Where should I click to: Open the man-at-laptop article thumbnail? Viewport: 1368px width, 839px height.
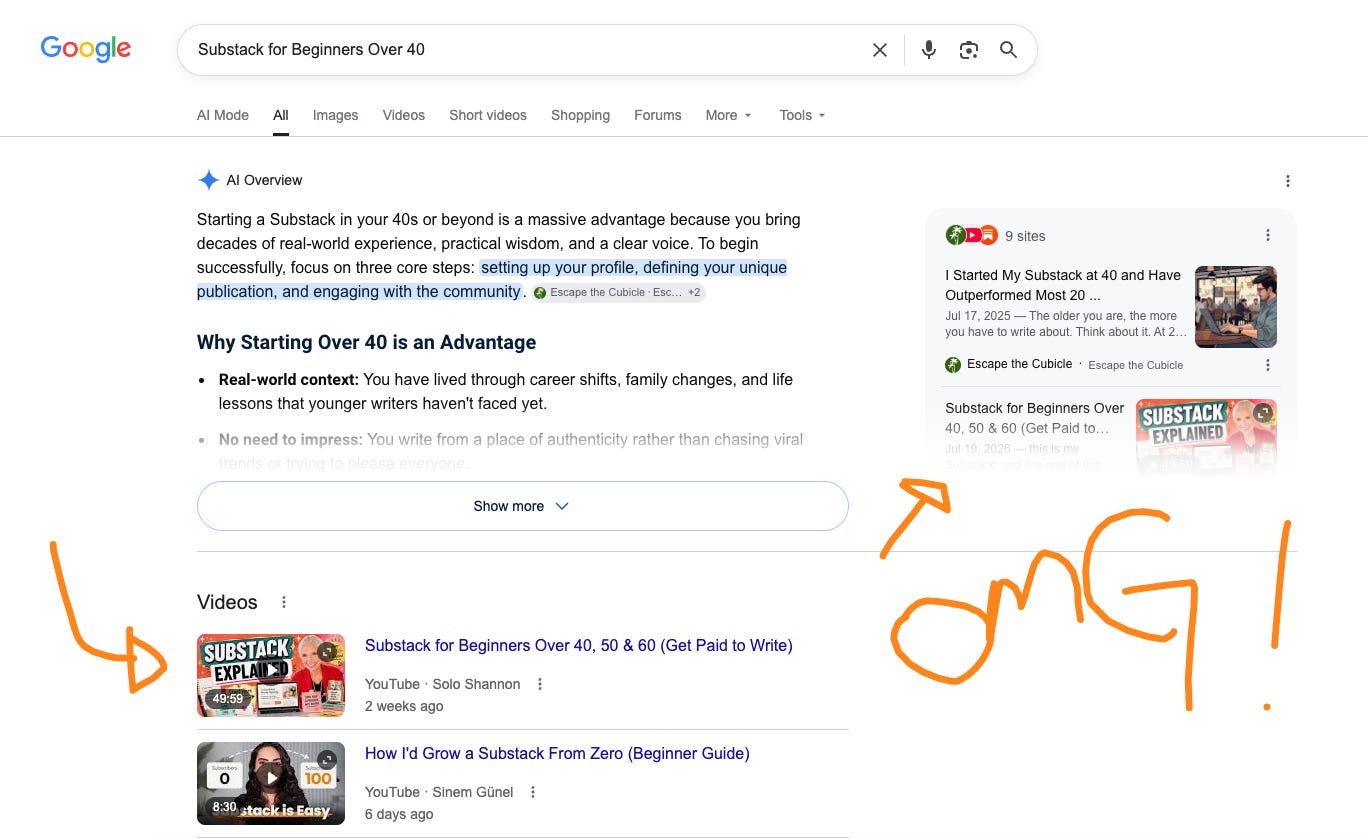click(1236, 307)
